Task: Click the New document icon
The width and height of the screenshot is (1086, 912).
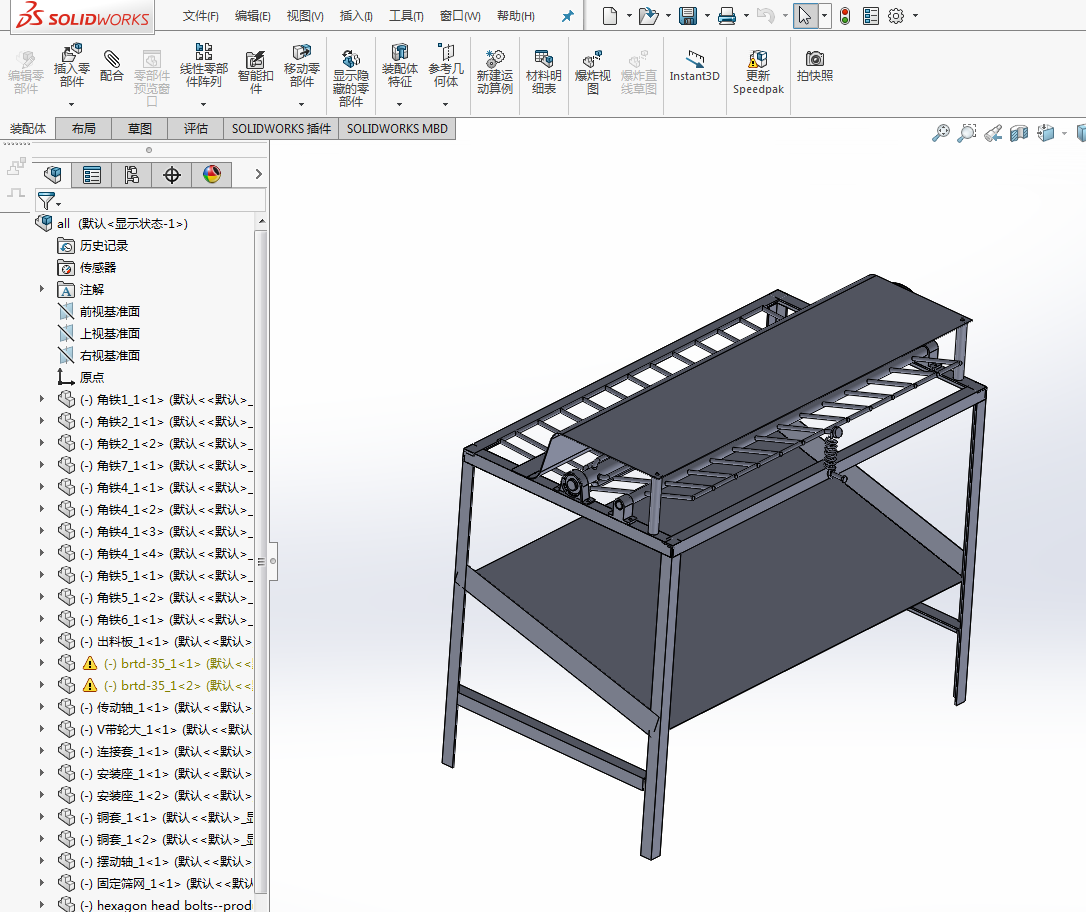Action: [x=609, y=15]
